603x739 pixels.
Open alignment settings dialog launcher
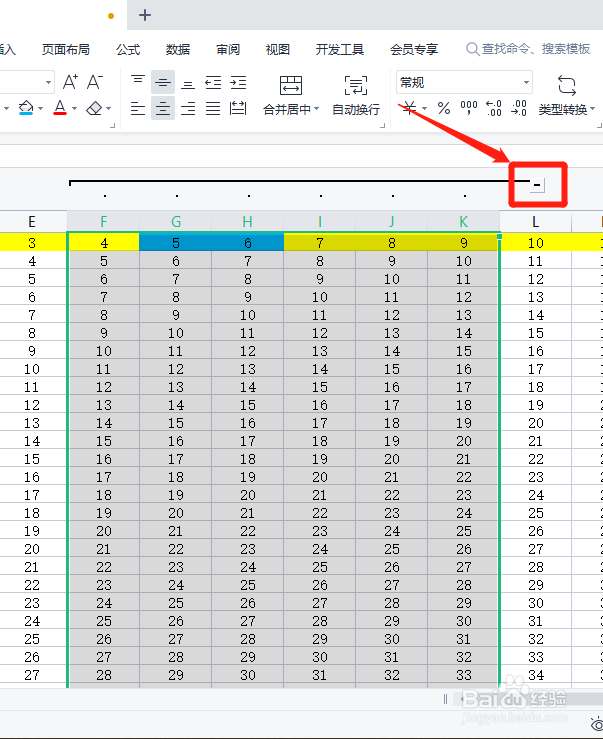point(382,125)
